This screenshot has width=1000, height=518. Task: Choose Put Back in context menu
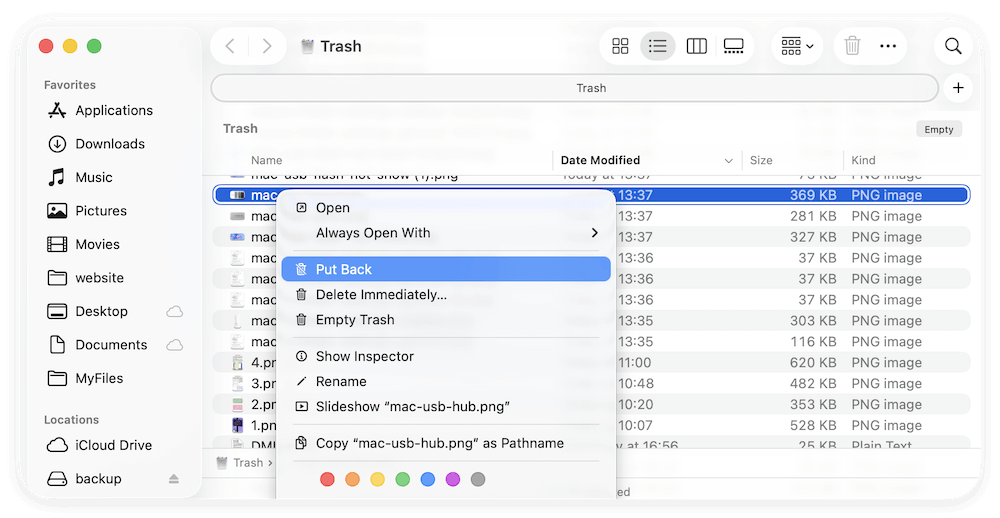(446, 269)
